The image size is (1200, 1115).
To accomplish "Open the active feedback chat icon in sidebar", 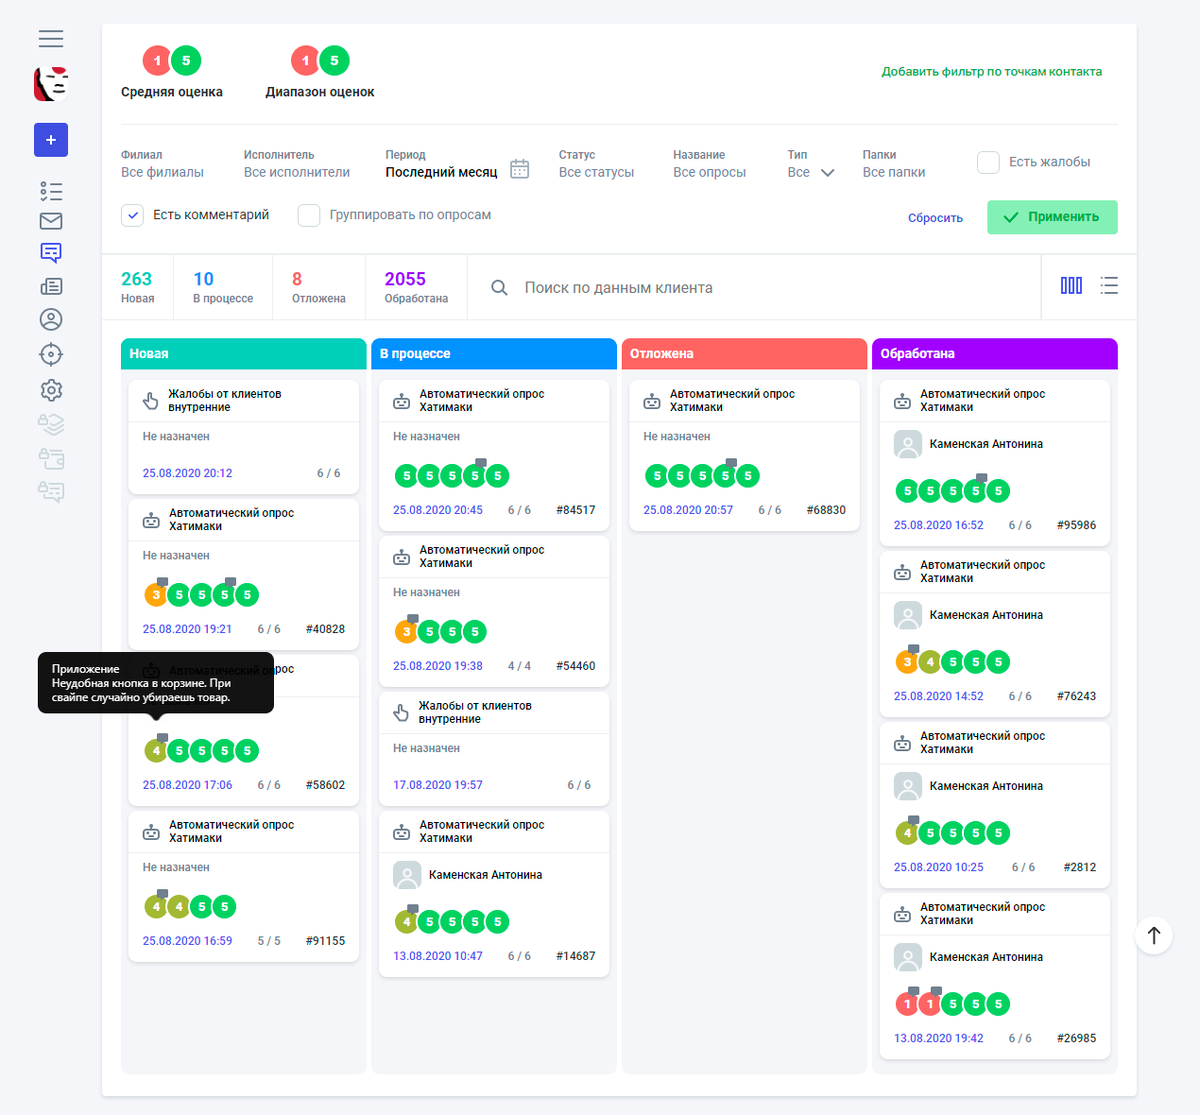I will coord(51,253).
